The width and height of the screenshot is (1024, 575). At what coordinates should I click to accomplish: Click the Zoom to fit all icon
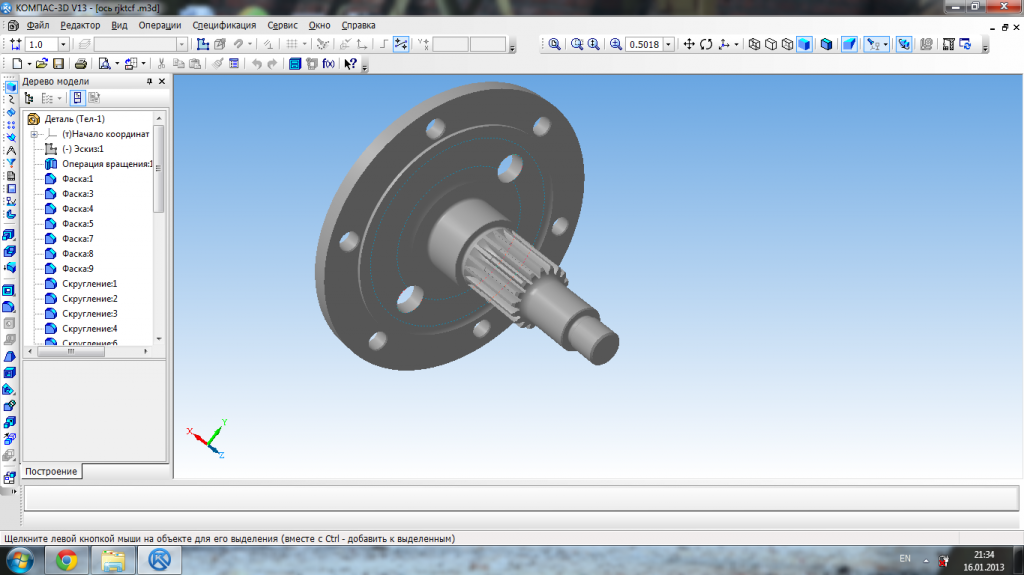tap(554, 44)
